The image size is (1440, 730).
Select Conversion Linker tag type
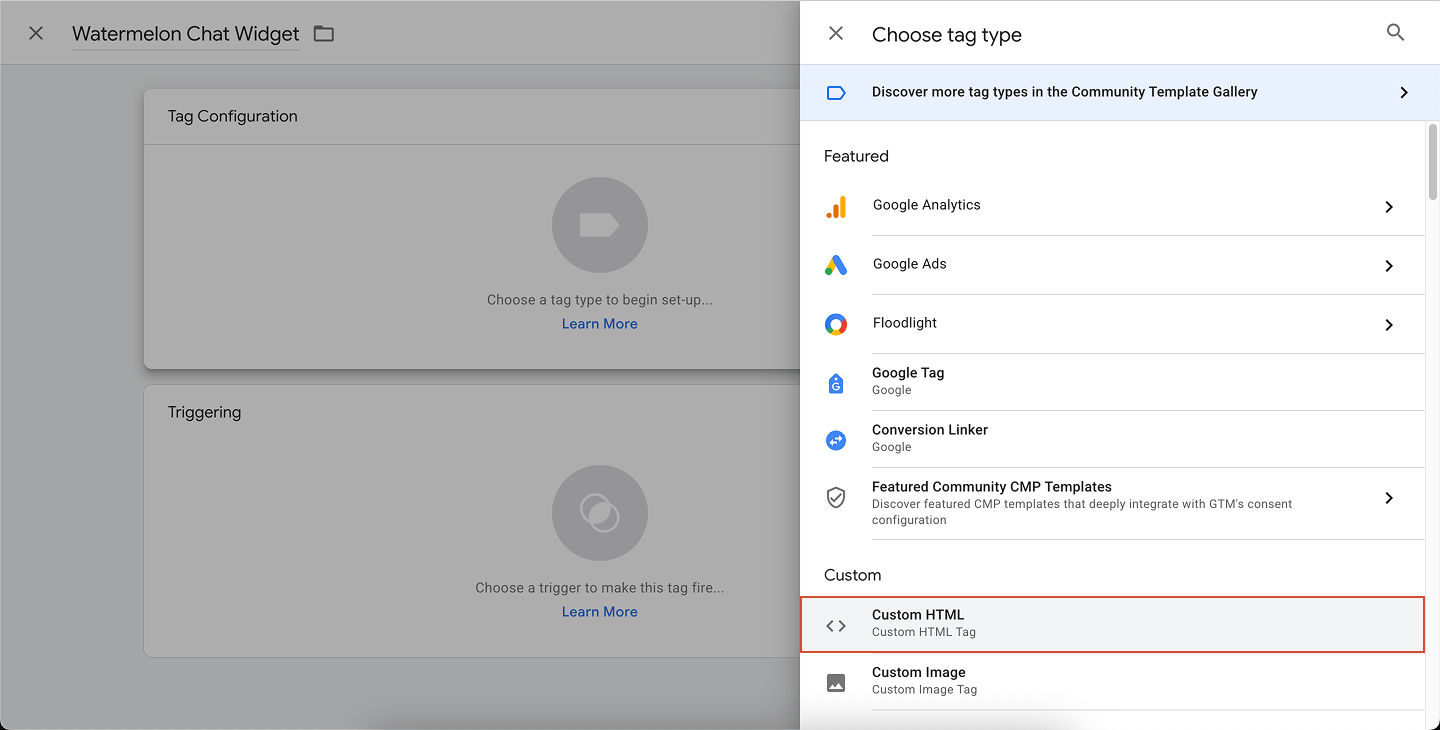1112,439
